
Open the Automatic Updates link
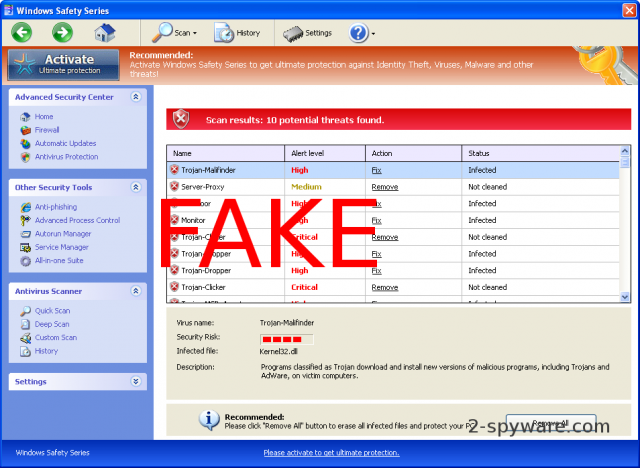65,143
